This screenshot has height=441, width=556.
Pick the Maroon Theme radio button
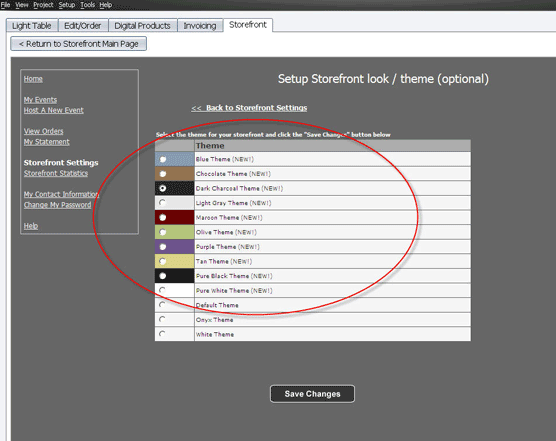pos(163,217)
